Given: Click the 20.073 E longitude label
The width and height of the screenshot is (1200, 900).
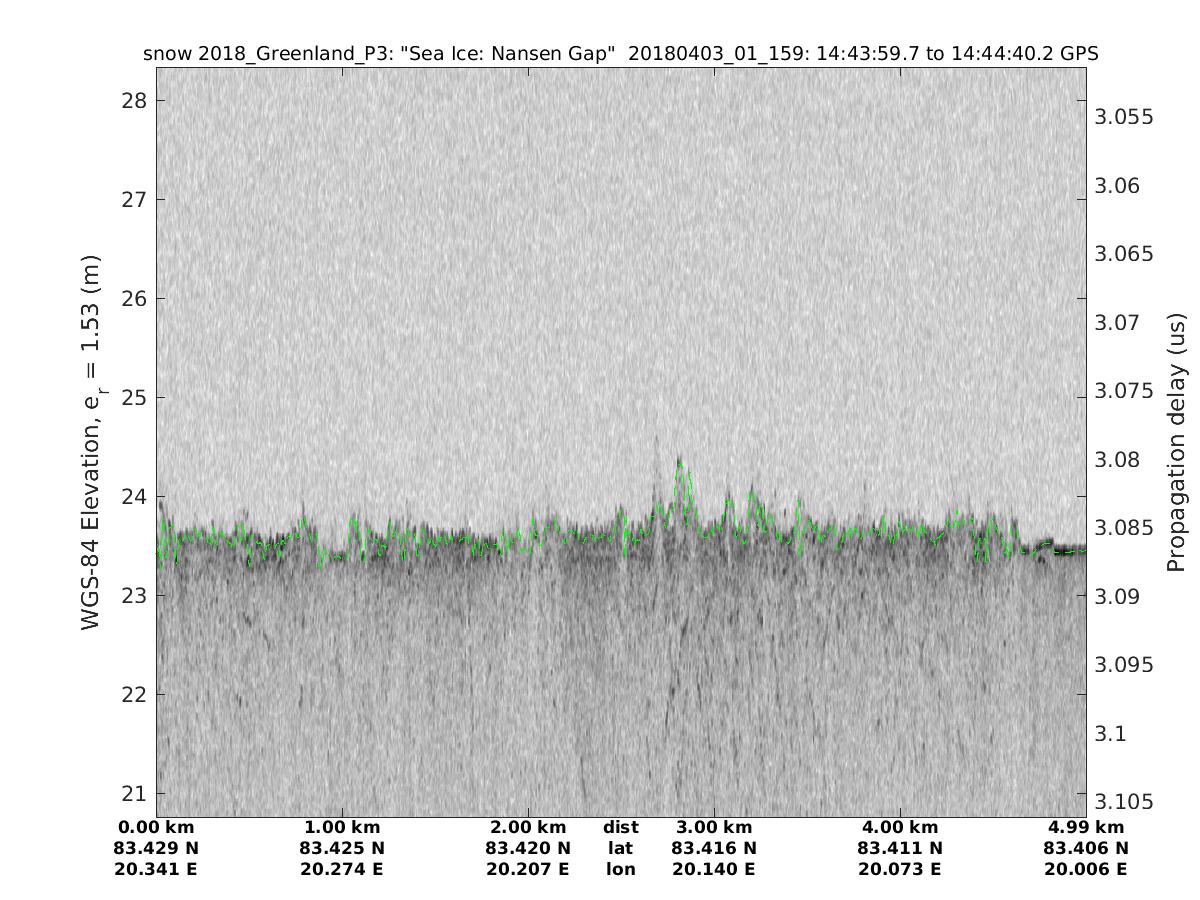Looking at the screenshot, I should pos(900,869).
